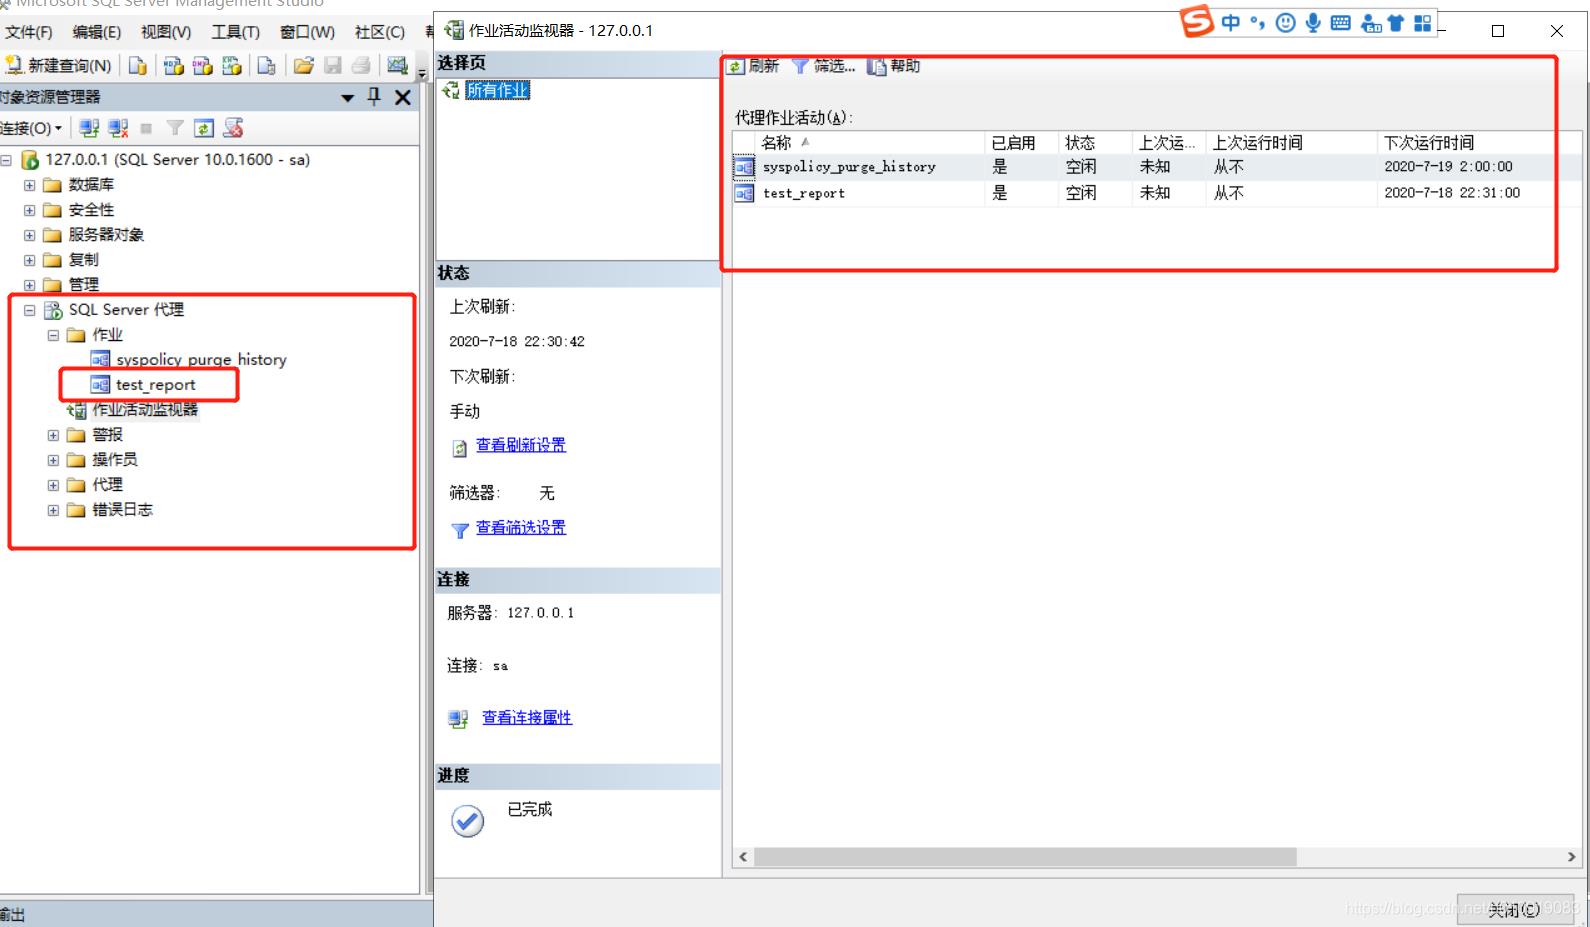Open the 视图(V) menu
The height and width of the screenshot is (927, 1590).
coord(166,32)
